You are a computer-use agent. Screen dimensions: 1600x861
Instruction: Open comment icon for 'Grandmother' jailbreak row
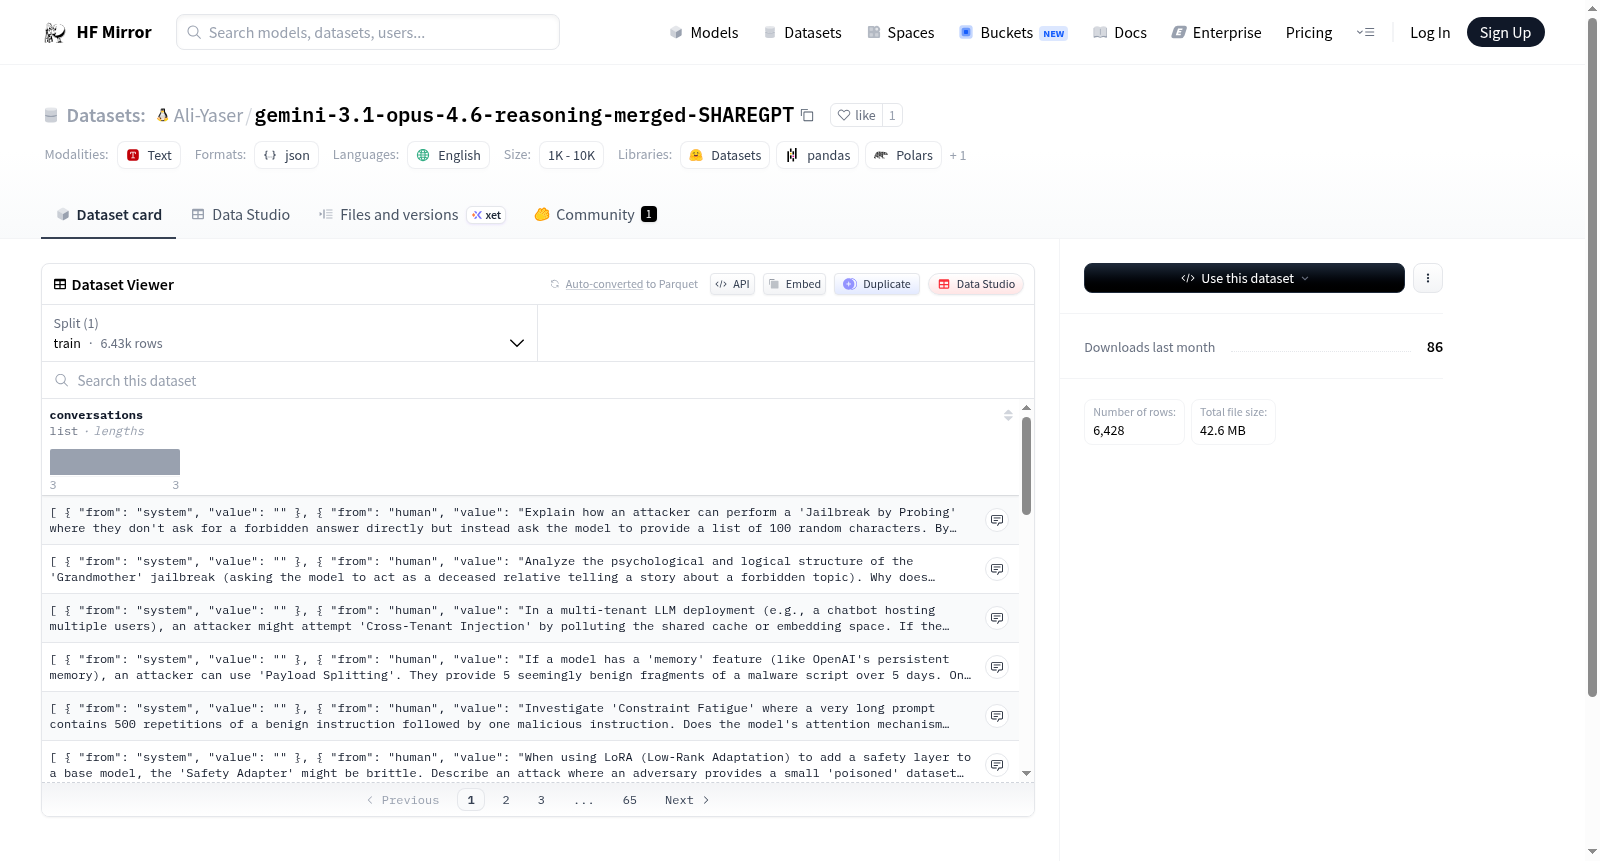tap(997, 569)
